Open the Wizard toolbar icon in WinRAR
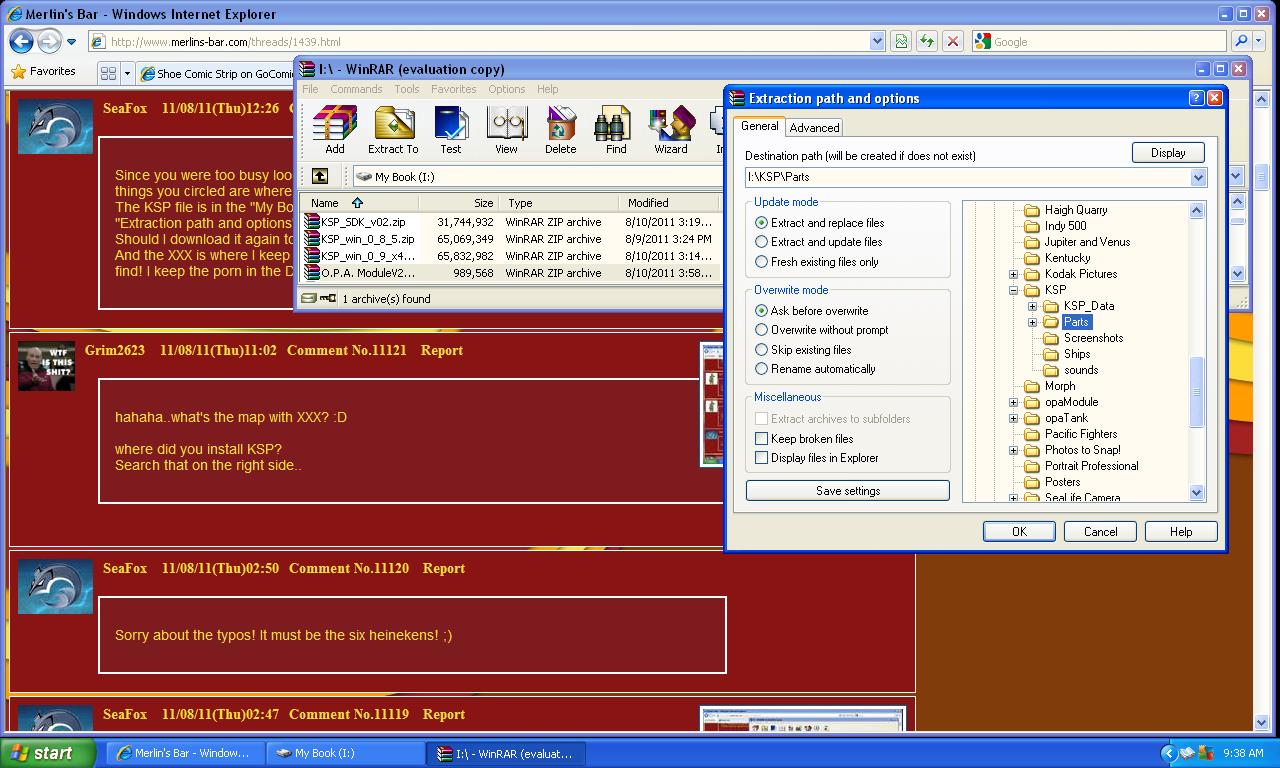1280x768 pixels. coord(671,131)
